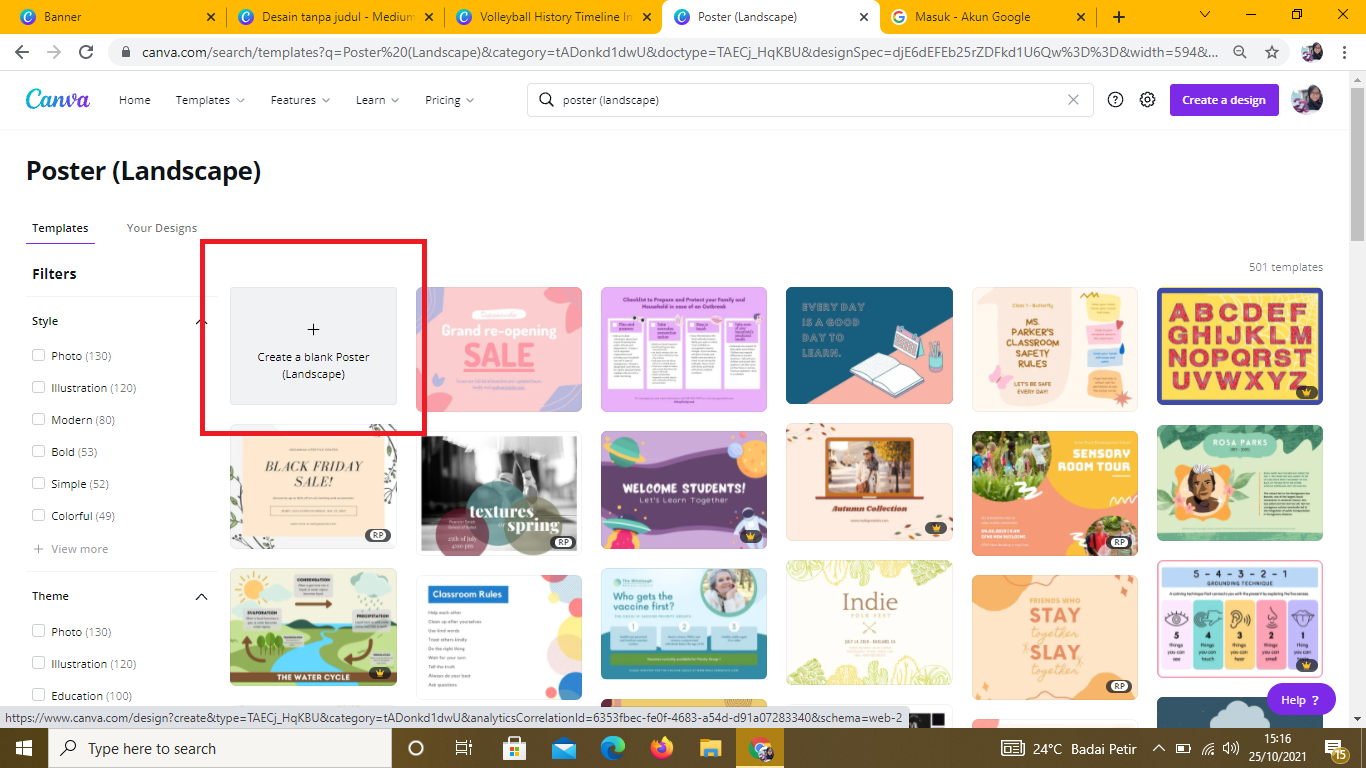Expand the Templates dropdown menu
1366x768 pixels.
click(210, 100)
